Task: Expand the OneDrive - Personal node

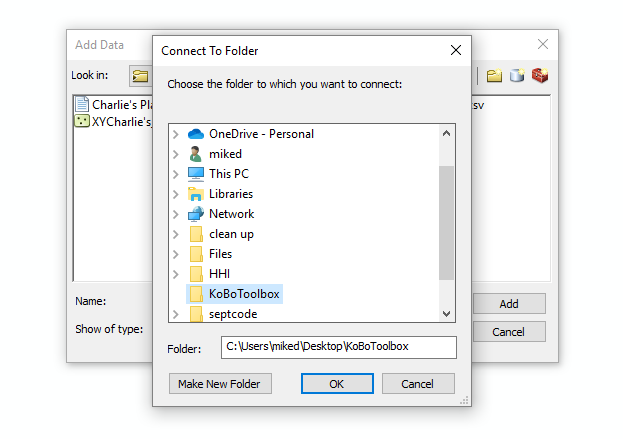Action: click(x=177, y=134)
